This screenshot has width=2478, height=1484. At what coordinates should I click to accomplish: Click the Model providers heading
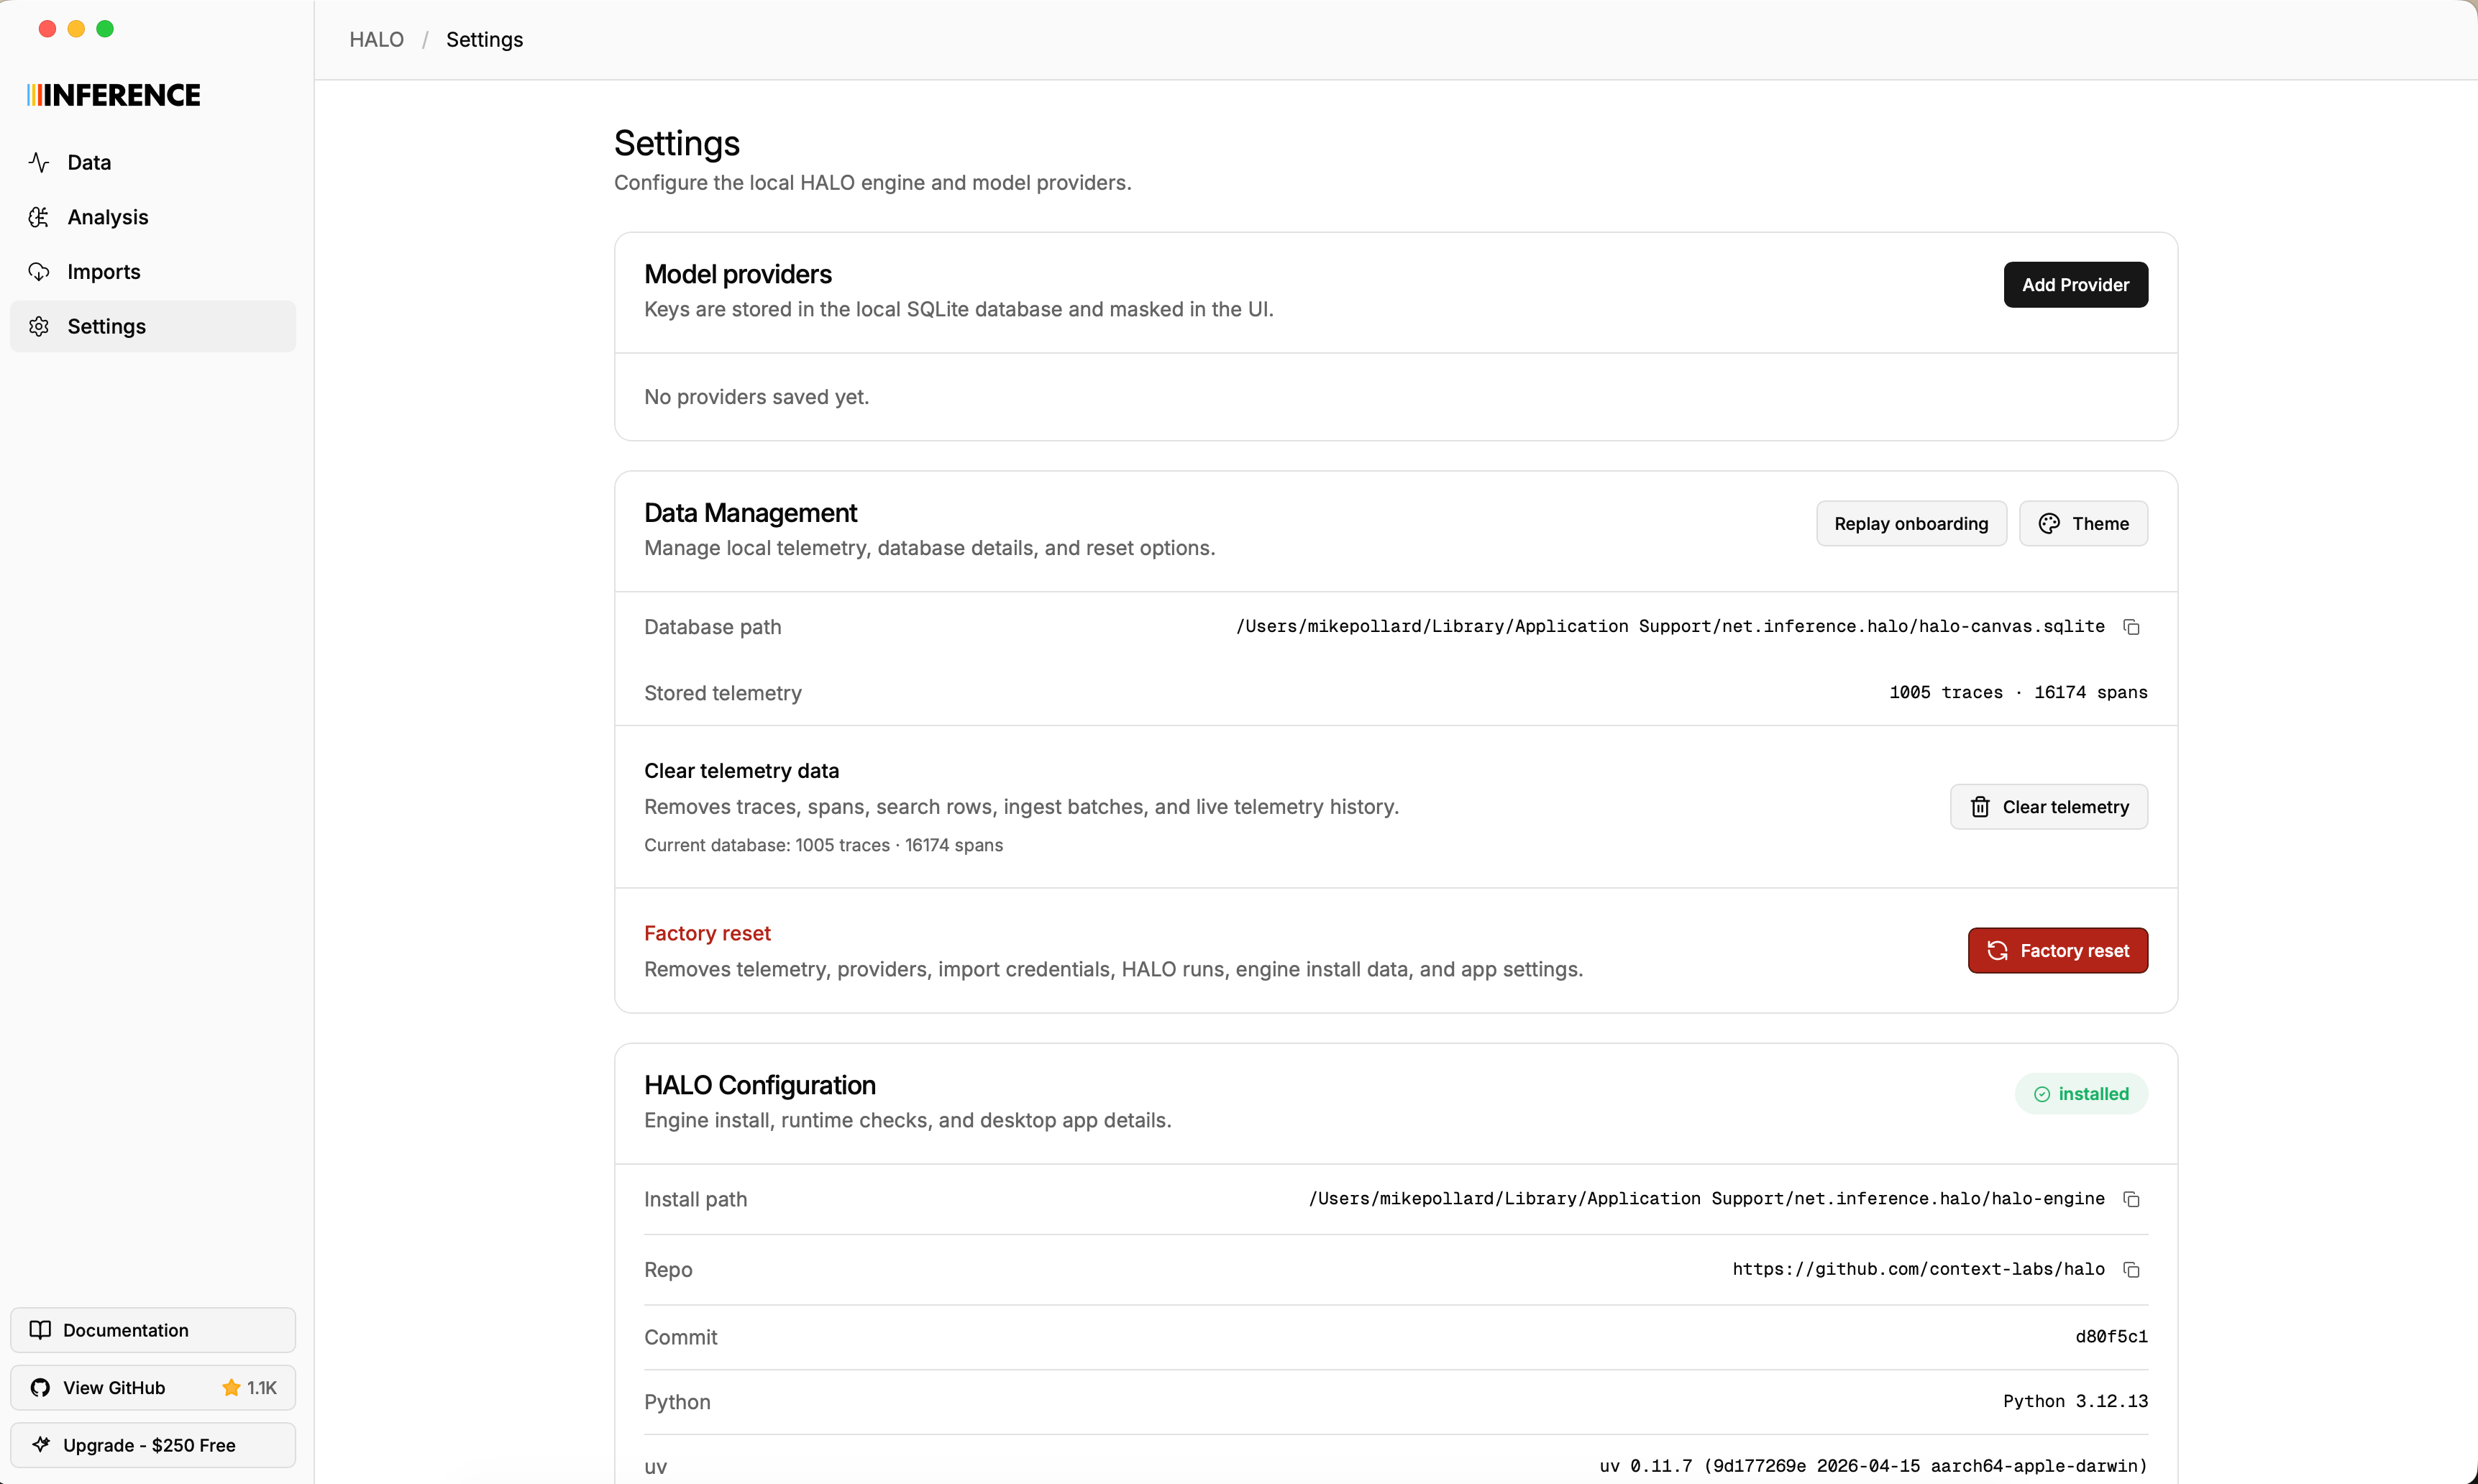(x=737, y=274)
